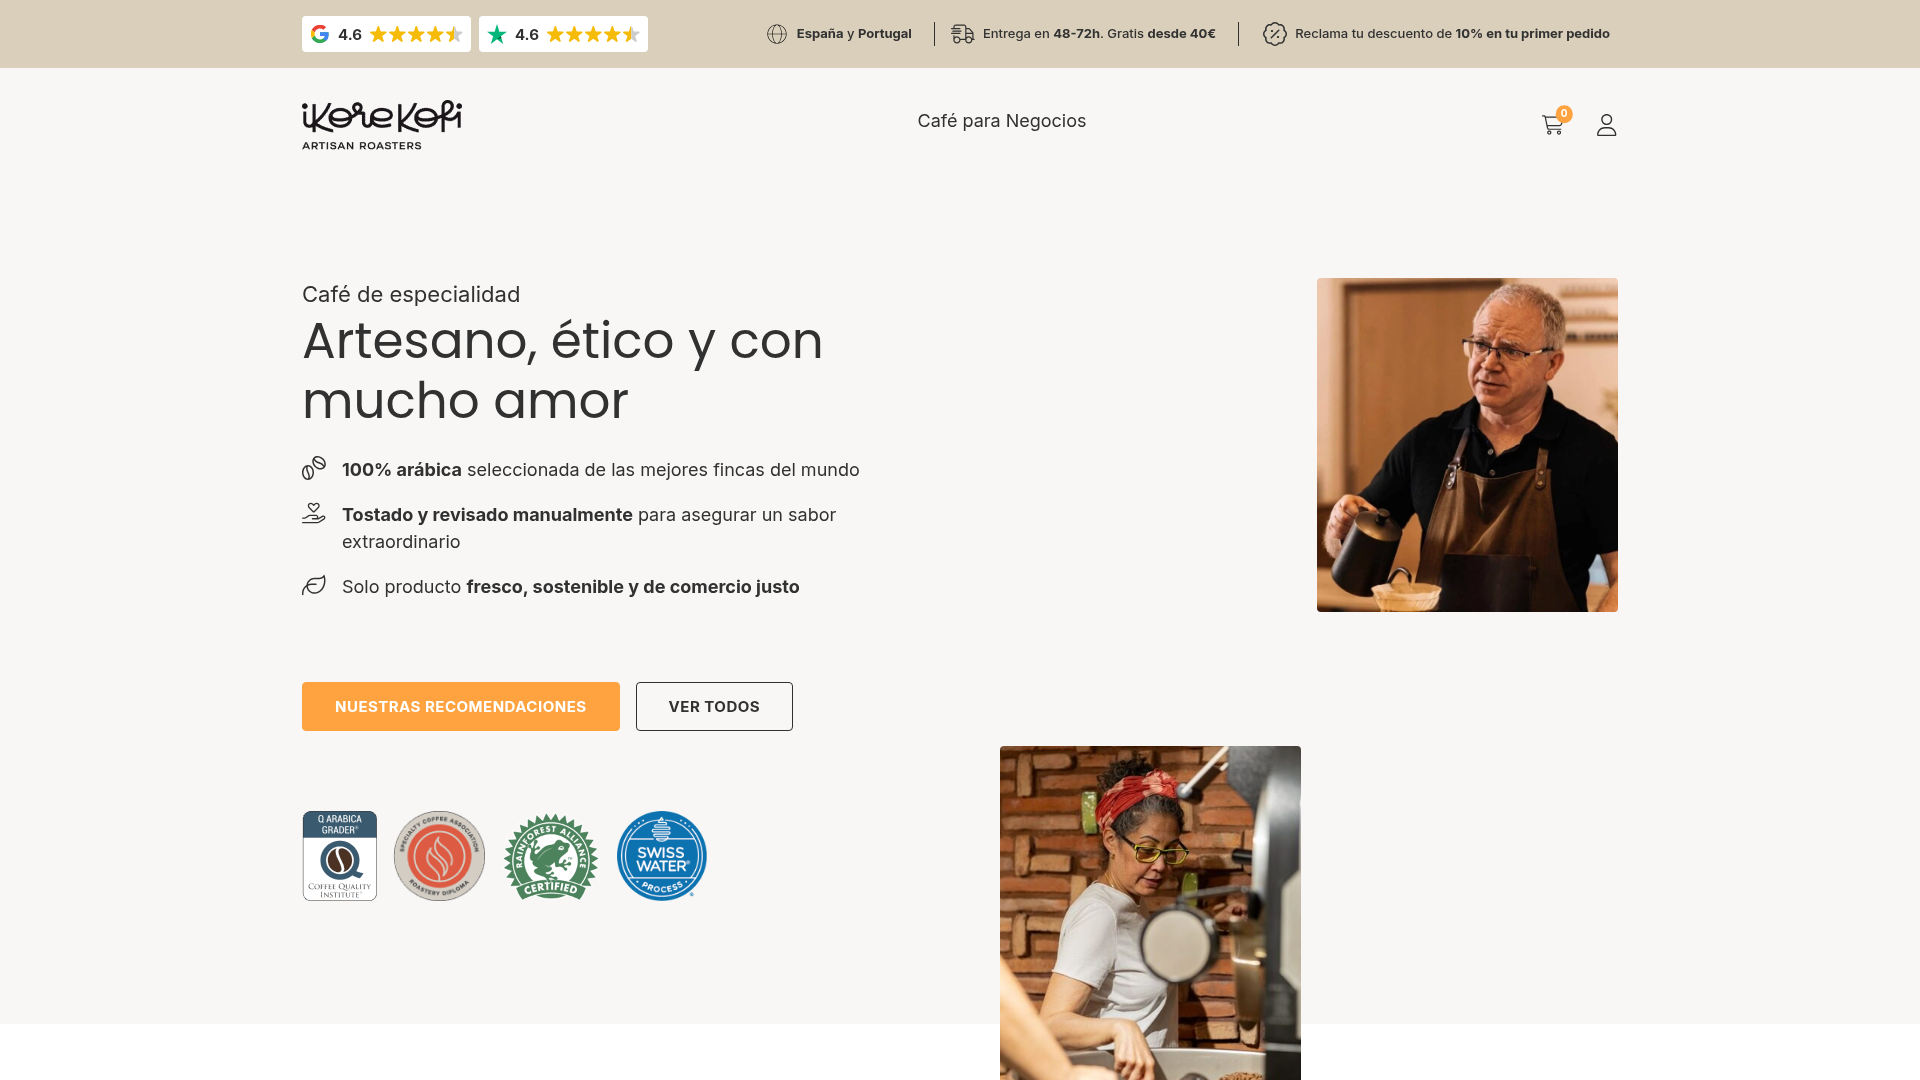Screen dimensions: 1920x1080
Task: Click the globe icon for España y Portugal
Action: 777,34
